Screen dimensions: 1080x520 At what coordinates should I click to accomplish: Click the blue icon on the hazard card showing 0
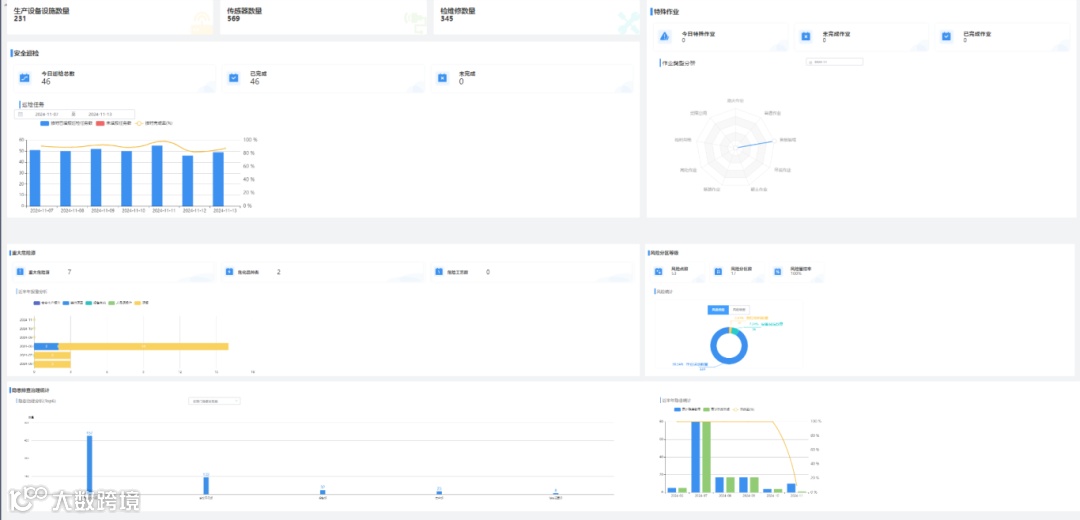439,272
